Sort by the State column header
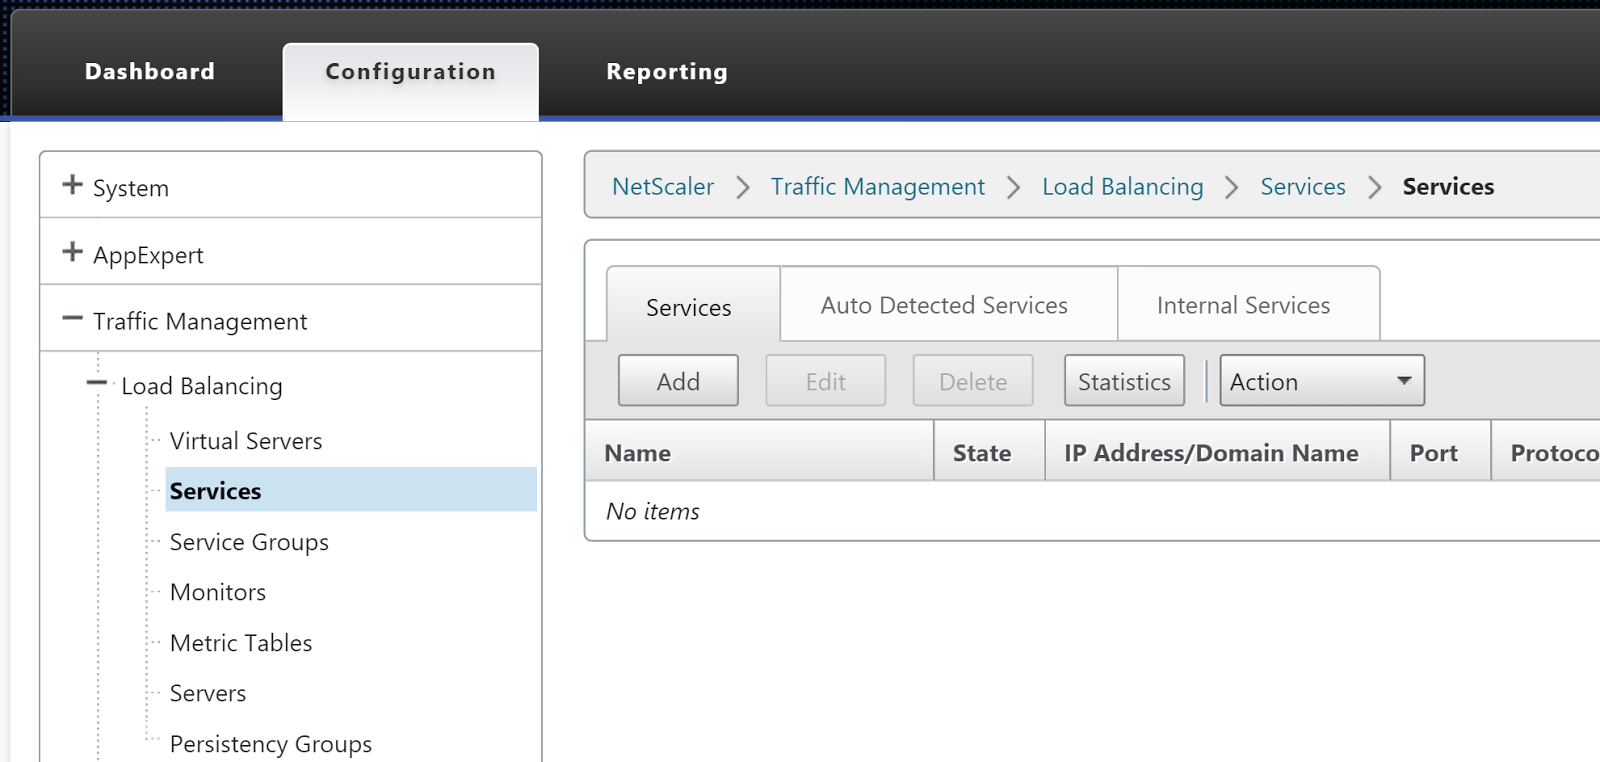This screenshot has width=1600, height=762. [x=989, y=452]
